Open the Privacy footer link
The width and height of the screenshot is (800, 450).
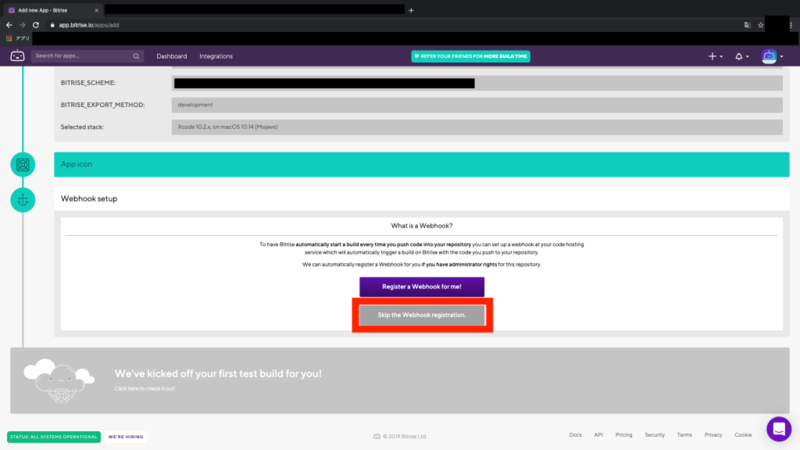(713, 435)
